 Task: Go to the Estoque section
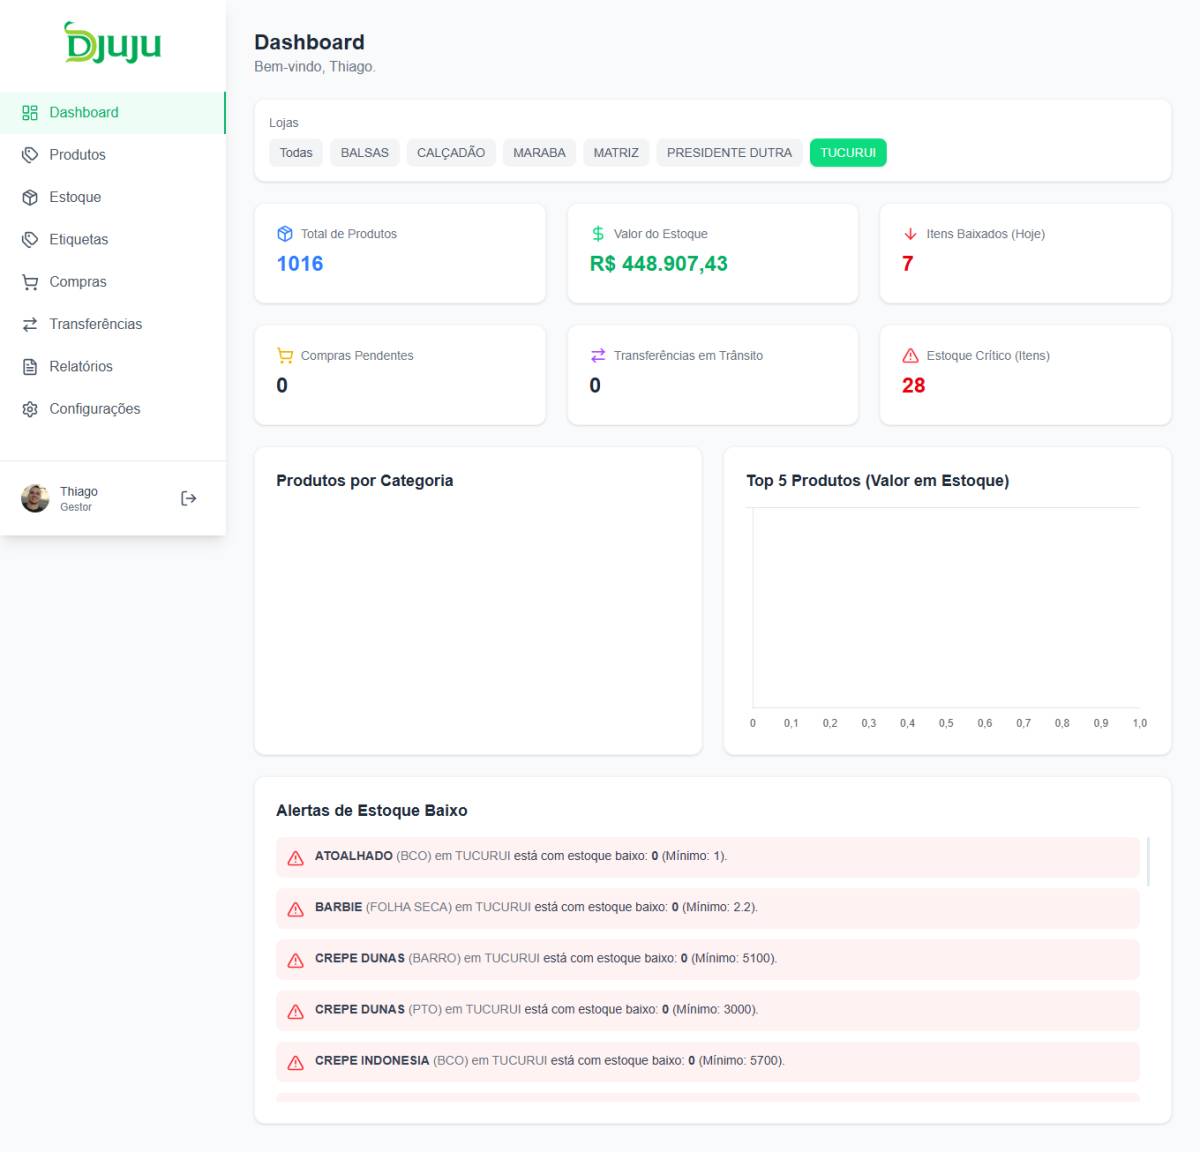(113, 197)
